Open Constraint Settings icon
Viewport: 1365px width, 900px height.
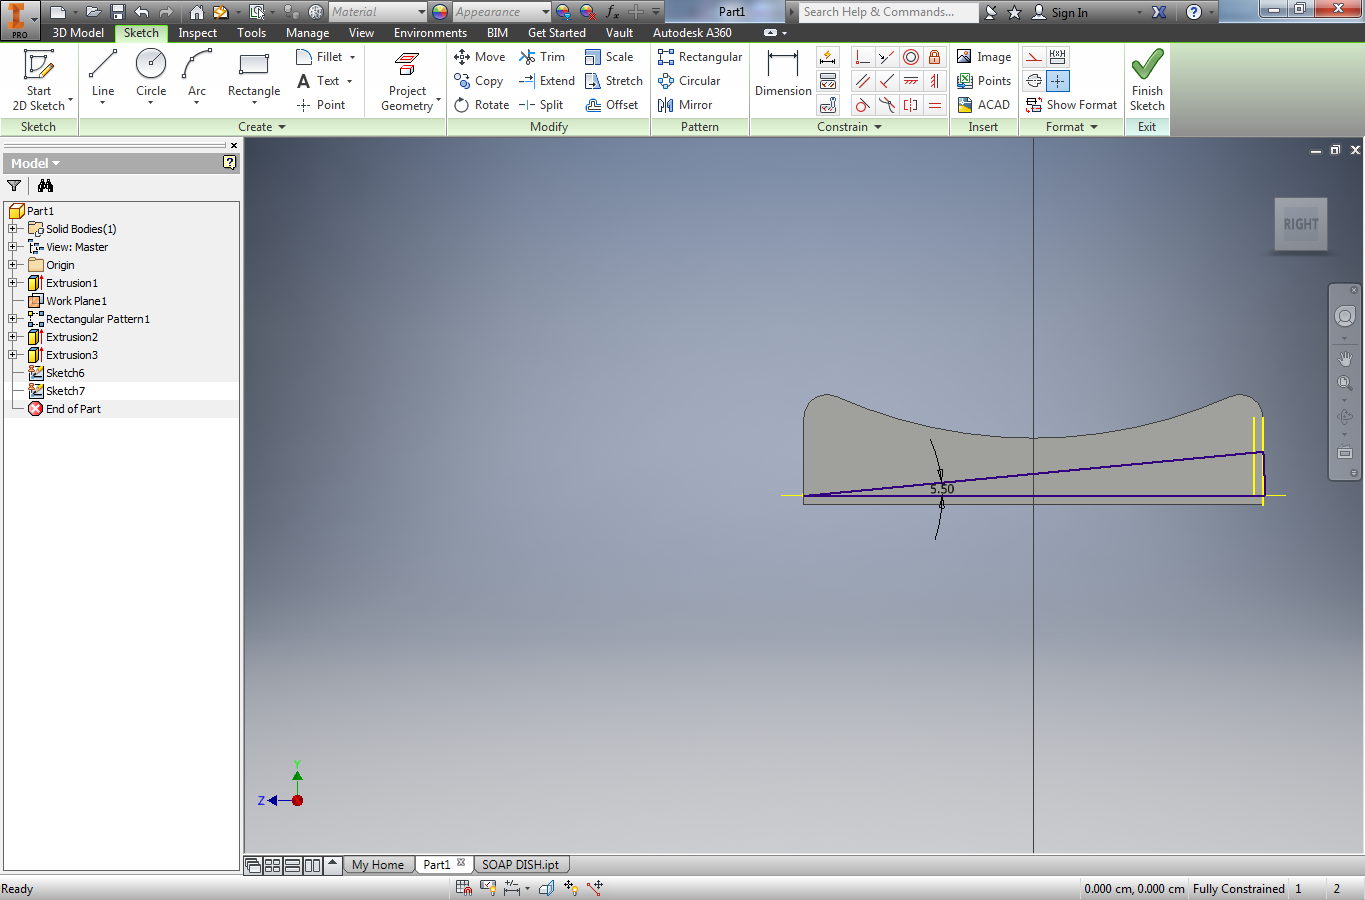(828, 105)
